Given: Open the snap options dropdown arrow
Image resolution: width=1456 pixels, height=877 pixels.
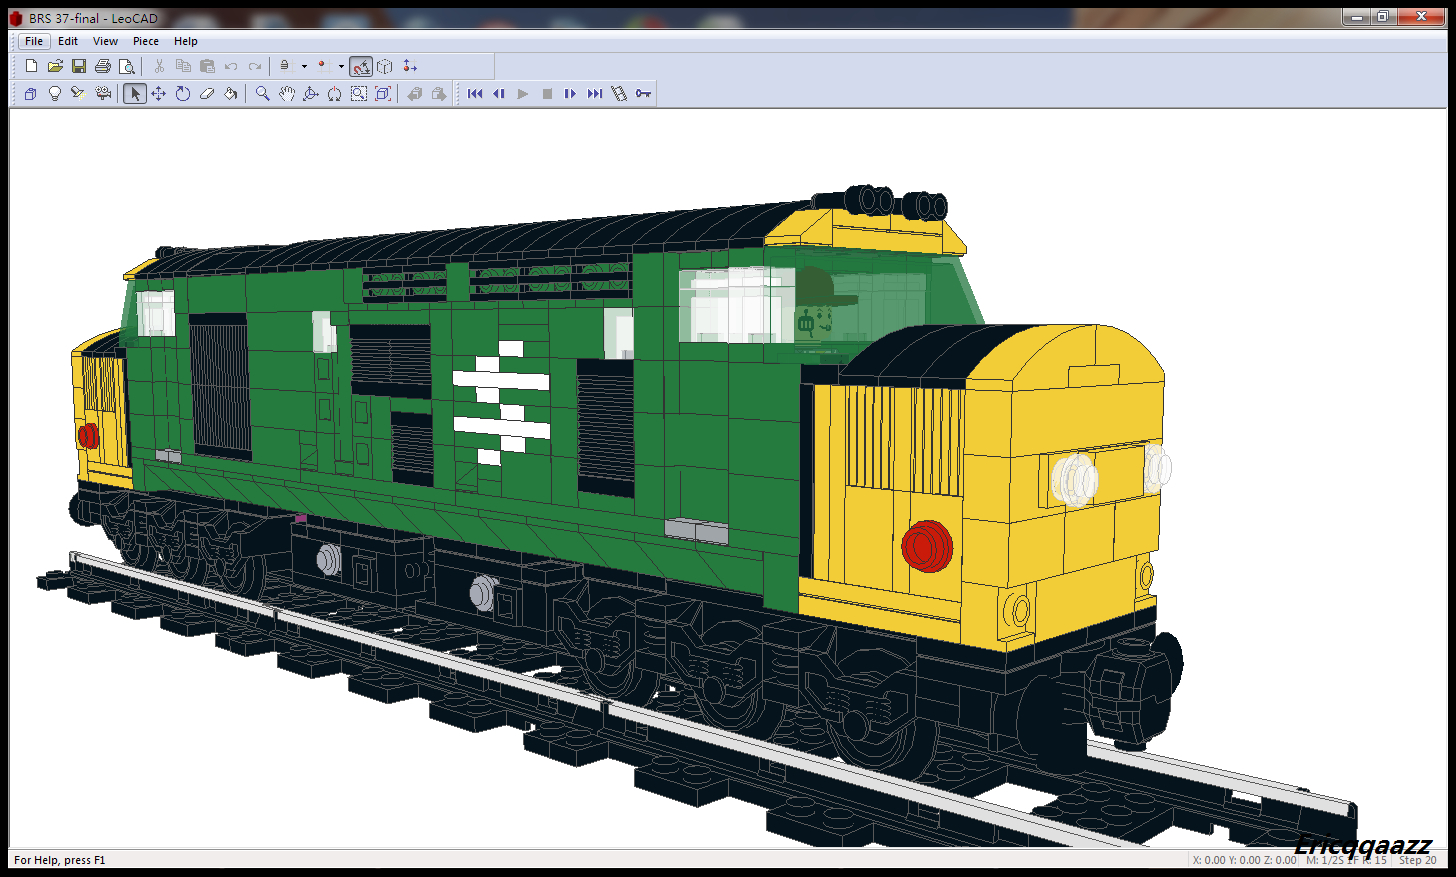Looking at the screenshot, I should 341,67.
